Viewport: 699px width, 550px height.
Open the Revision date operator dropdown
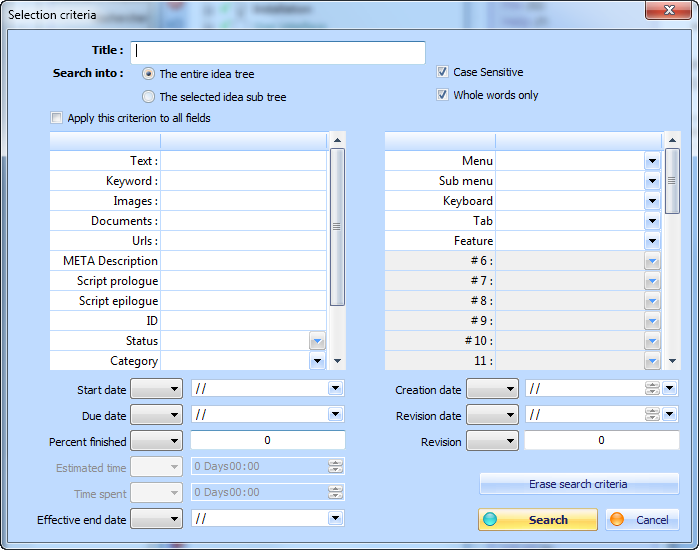point(492,415)
